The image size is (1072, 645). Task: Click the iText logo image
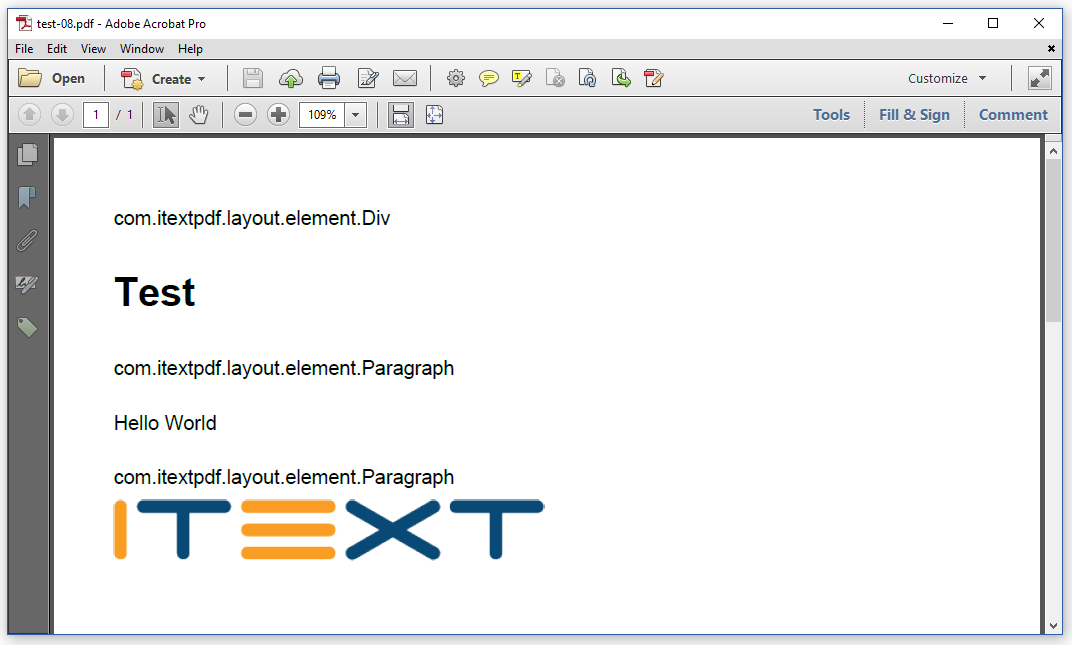329,529
